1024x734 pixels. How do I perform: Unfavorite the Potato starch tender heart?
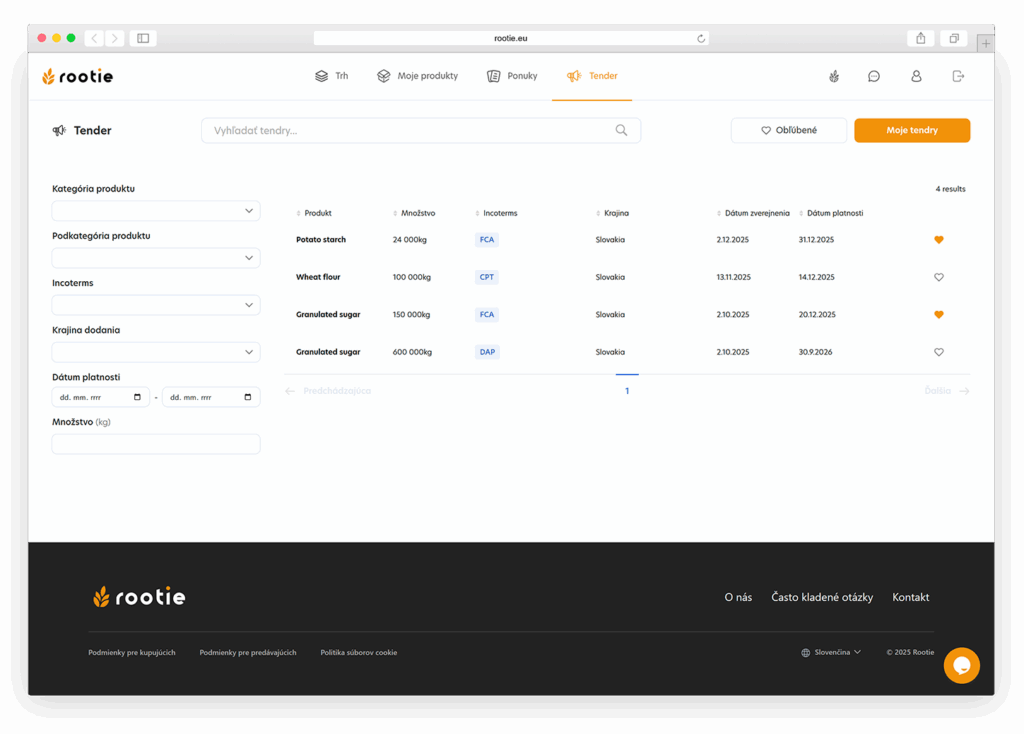pyautogui.click(x=938, y=240)
